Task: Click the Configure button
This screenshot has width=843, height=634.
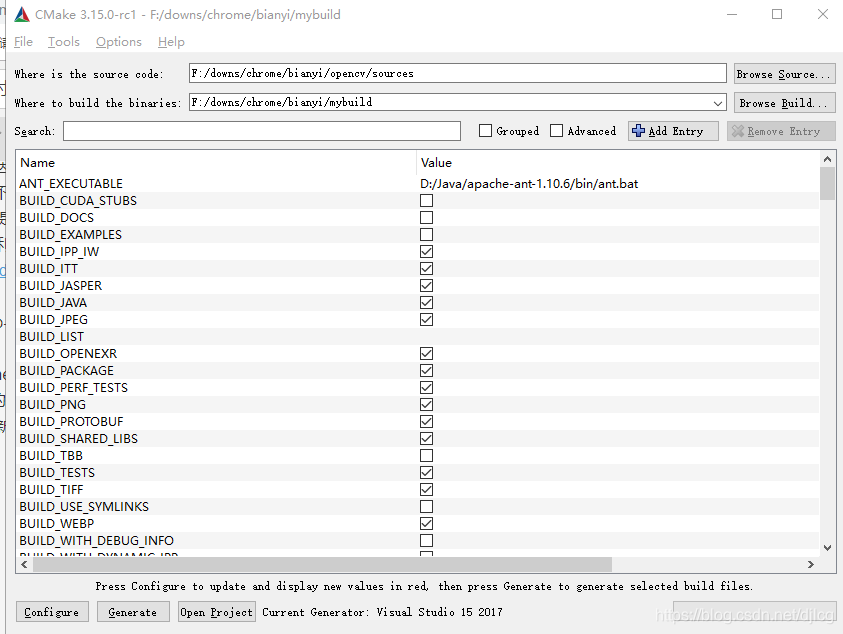Action: tap(52, 612)
